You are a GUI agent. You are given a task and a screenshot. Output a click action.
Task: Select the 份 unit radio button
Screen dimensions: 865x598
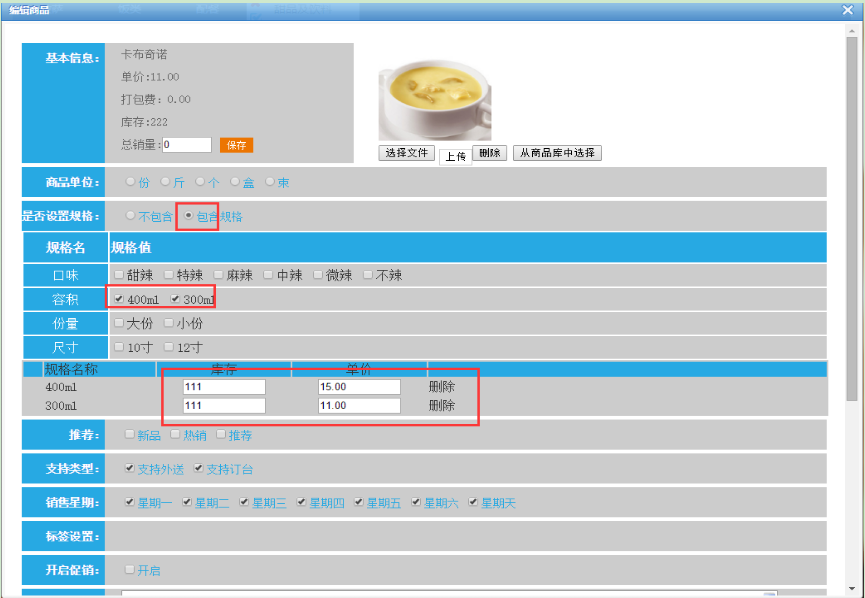[x=130, y=182]
